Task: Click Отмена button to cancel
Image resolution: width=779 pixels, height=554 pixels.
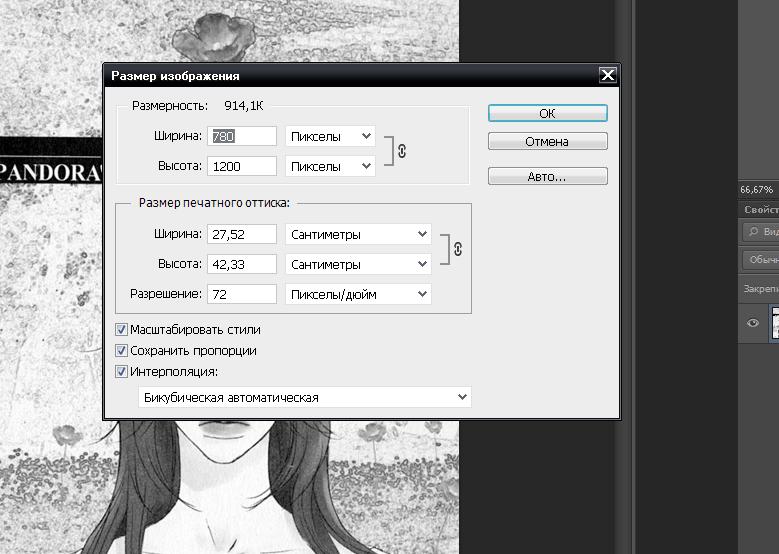Action: (547, 142)
